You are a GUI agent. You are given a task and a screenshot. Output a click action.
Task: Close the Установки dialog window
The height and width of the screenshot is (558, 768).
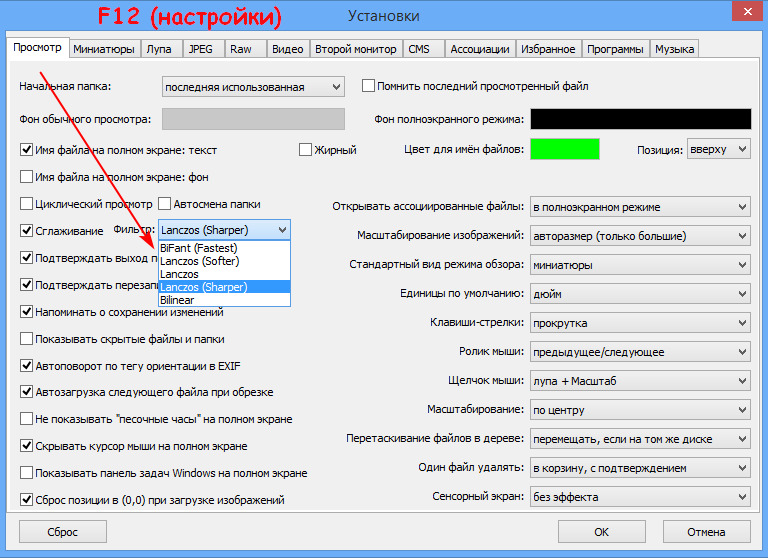click(x=747, y=11)
